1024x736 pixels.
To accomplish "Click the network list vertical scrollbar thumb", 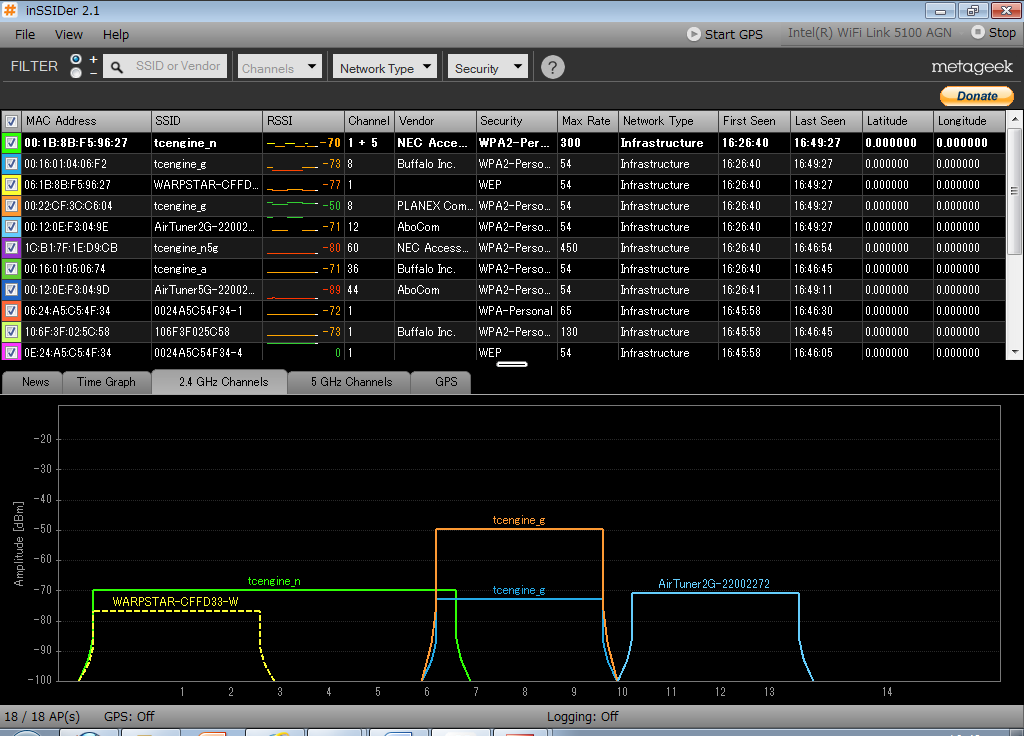I will (x=1015, y=191).
